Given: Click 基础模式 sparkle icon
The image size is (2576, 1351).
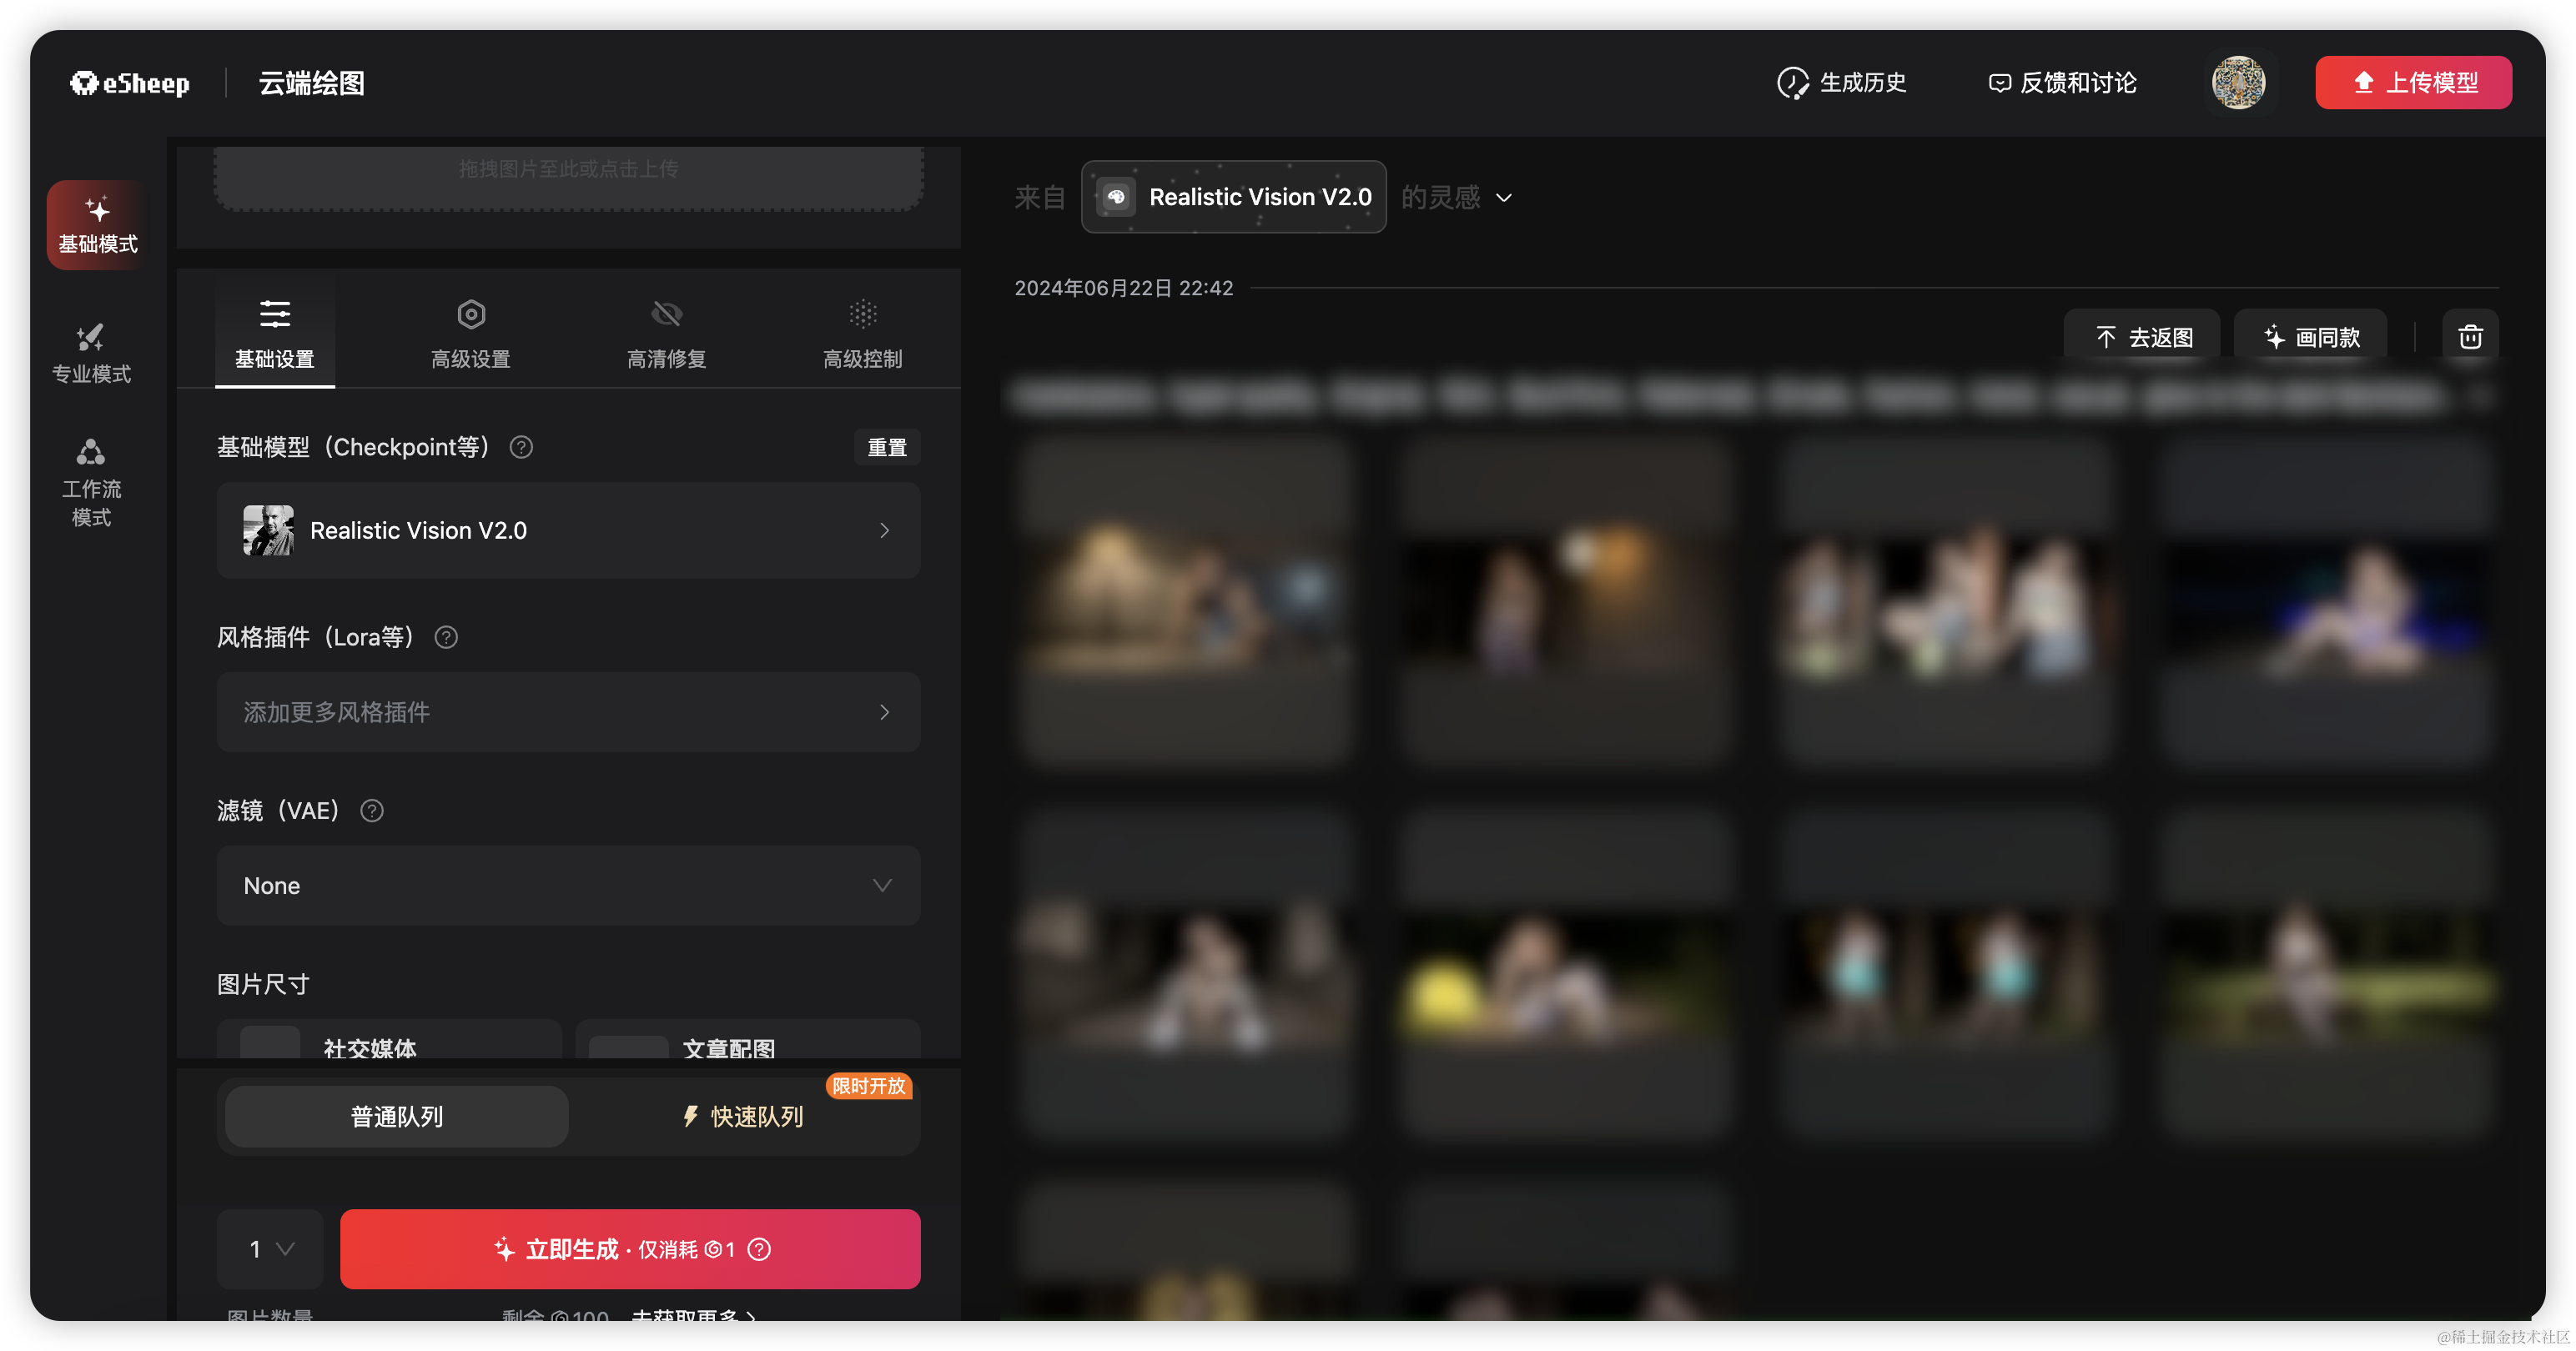Looking at the screenshot, I should pos(97,209).
